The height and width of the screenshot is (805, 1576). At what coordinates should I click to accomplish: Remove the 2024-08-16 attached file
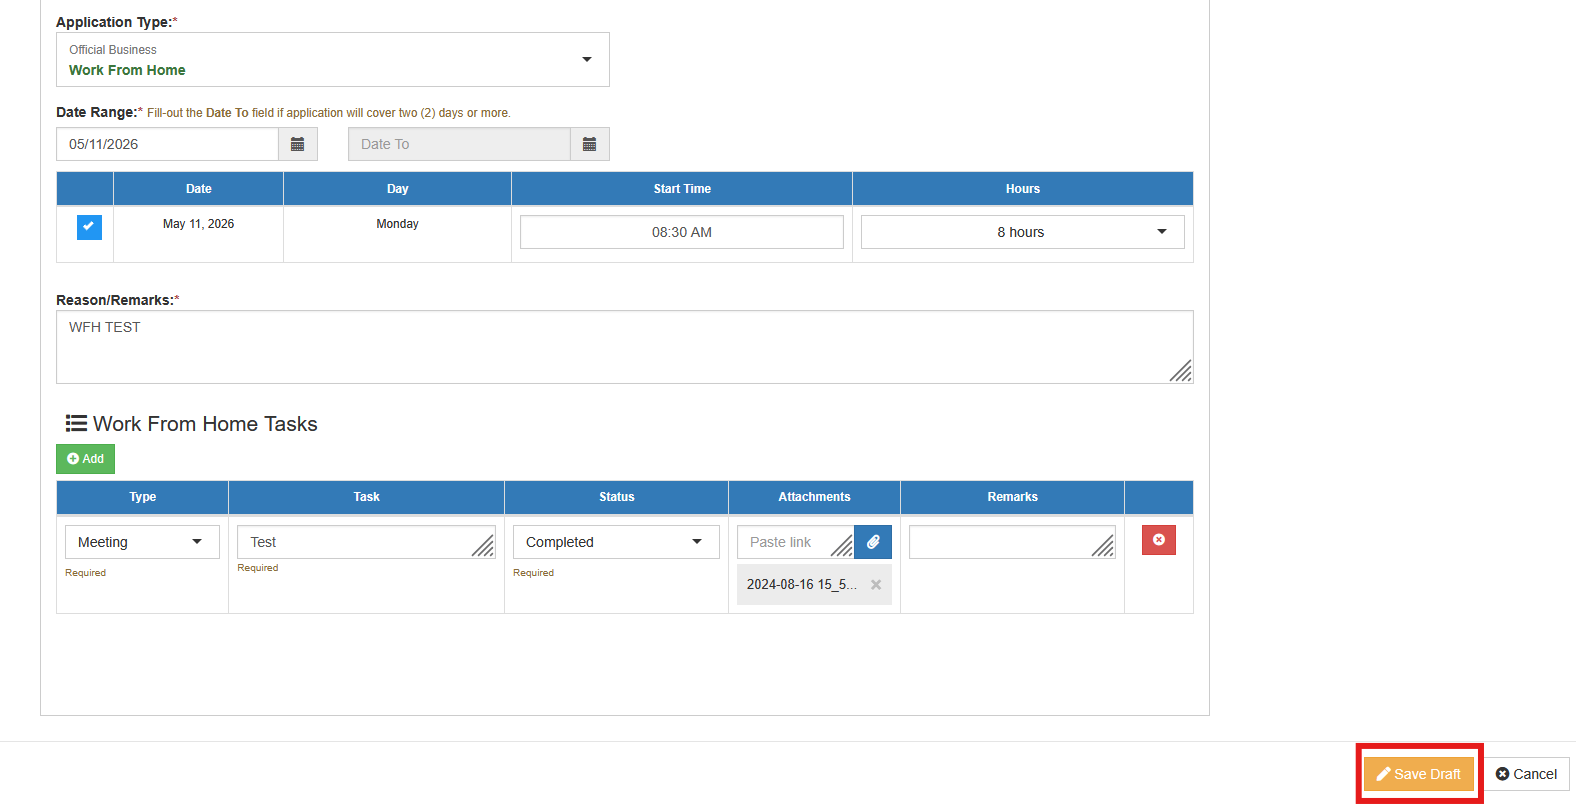pos(876,585)
